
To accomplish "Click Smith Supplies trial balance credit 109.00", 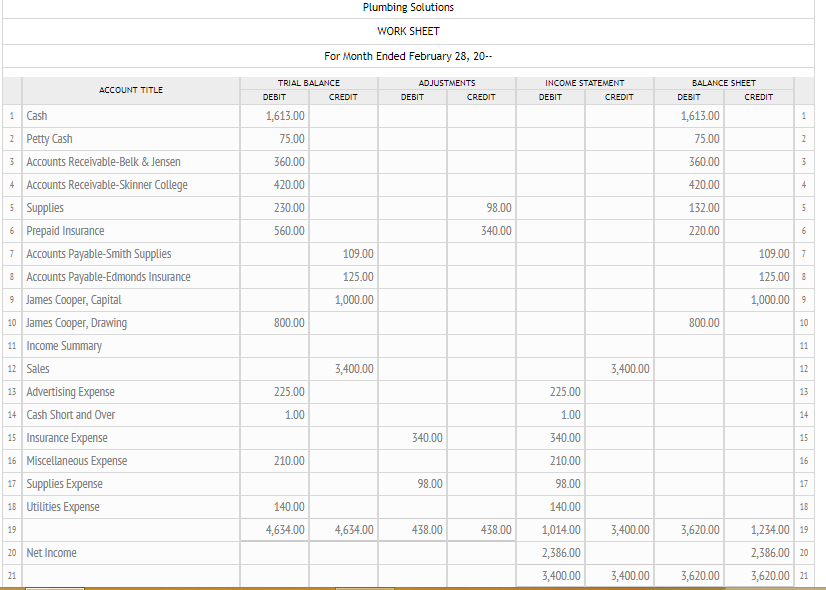I will 343,254.
